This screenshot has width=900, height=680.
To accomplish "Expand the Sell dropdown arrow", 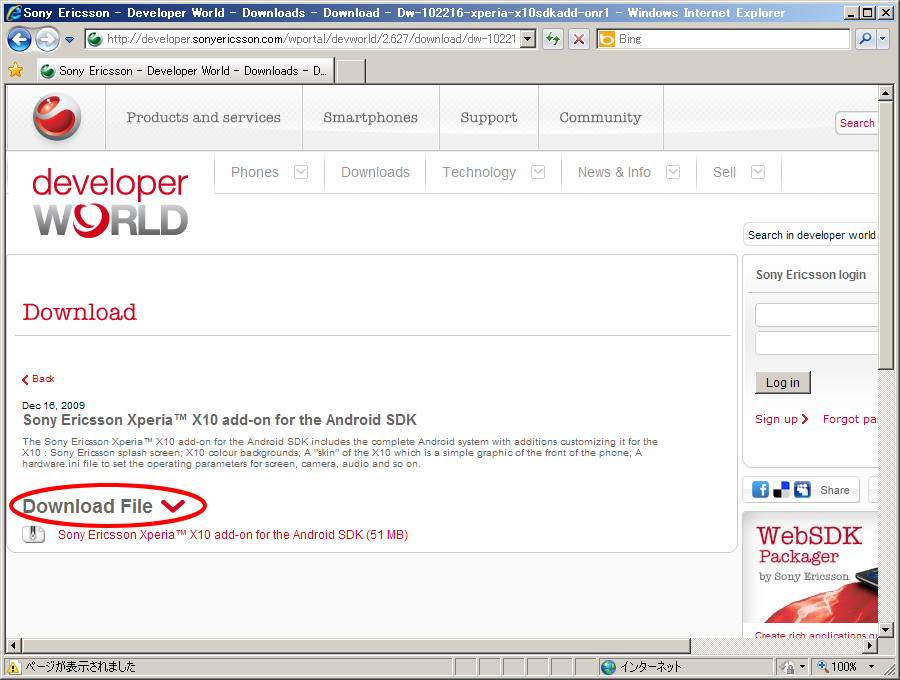I will coord(758,172).
